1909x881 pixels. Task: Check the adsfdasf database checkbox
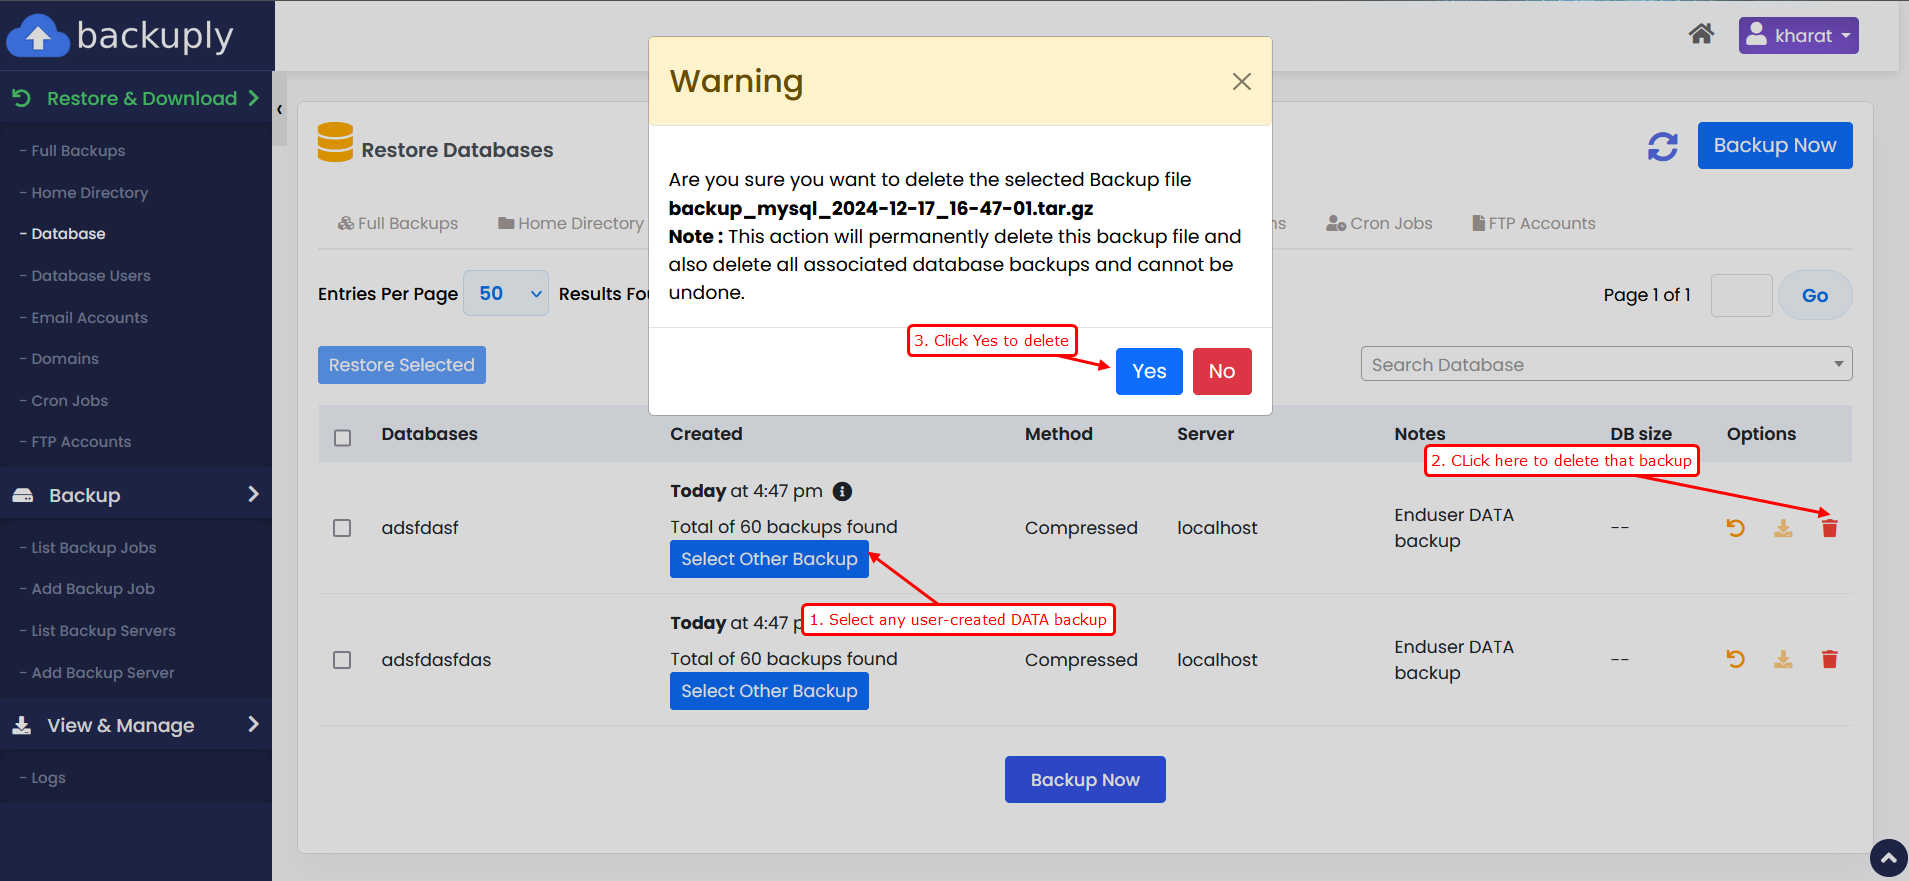342,528
